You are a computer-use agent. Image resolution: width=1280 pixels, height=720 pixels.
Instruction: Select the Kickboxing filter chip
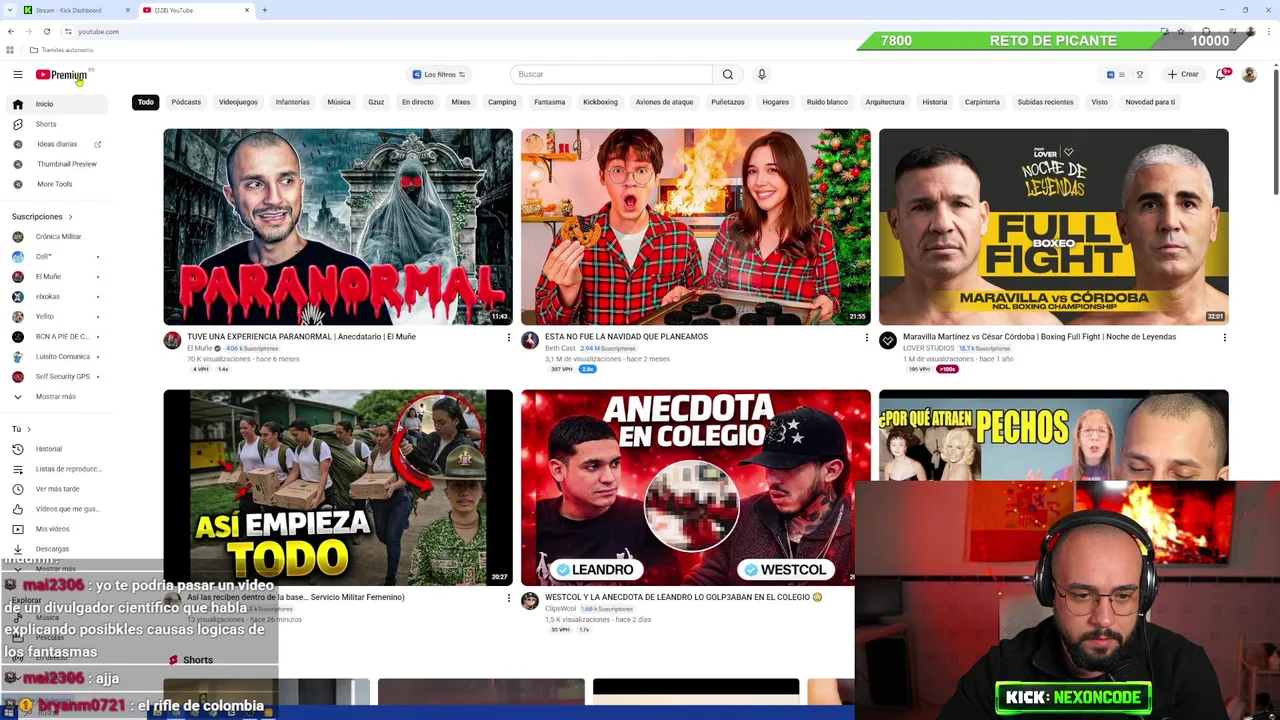coord(600,102)
